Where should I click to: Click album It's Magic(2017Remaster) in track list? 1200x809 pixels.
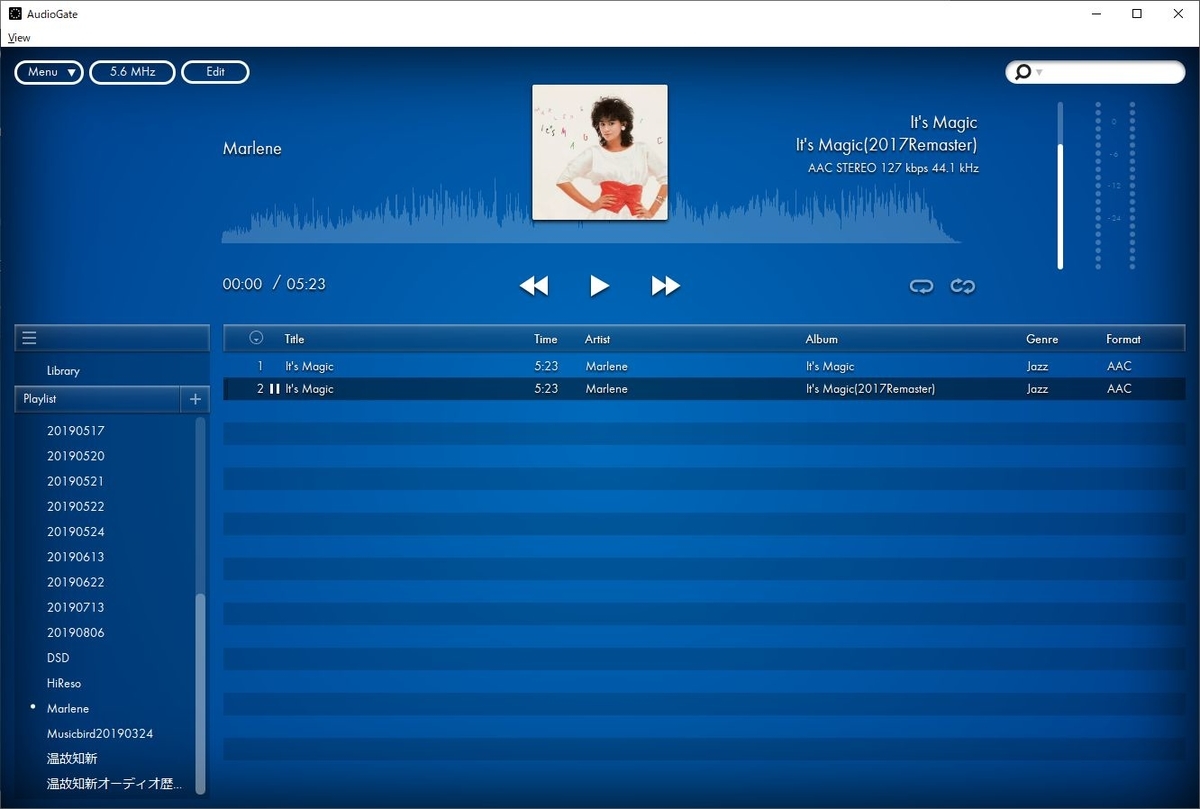tap(870, 389)
